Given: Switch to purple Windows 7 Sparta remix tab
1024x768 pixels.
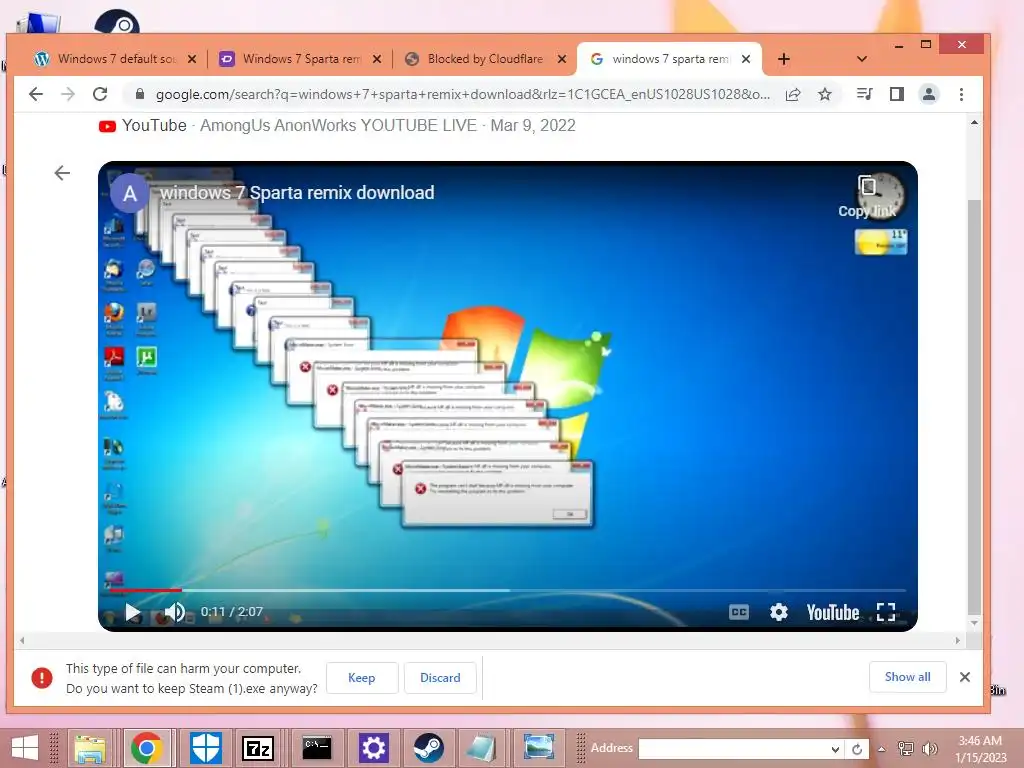Looking at the screenshot, I should [300, 59].
